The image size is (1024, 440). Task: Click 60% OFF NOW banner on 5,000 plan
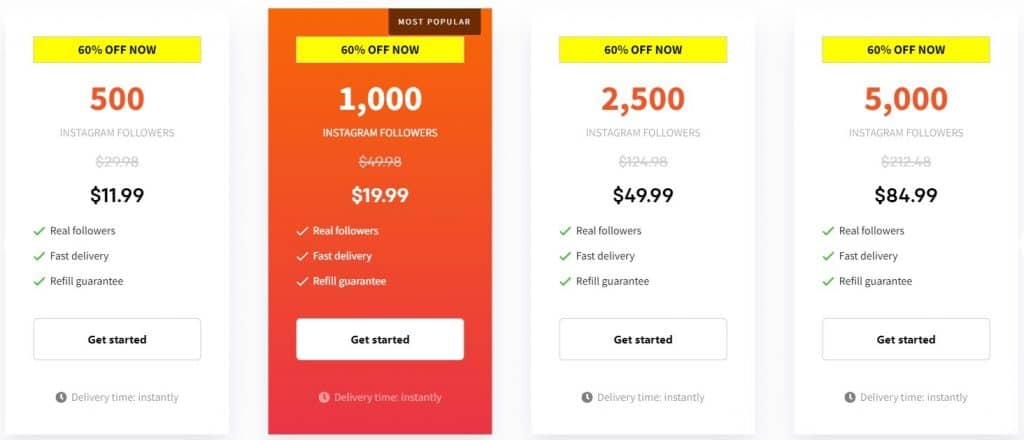point(905,50)
